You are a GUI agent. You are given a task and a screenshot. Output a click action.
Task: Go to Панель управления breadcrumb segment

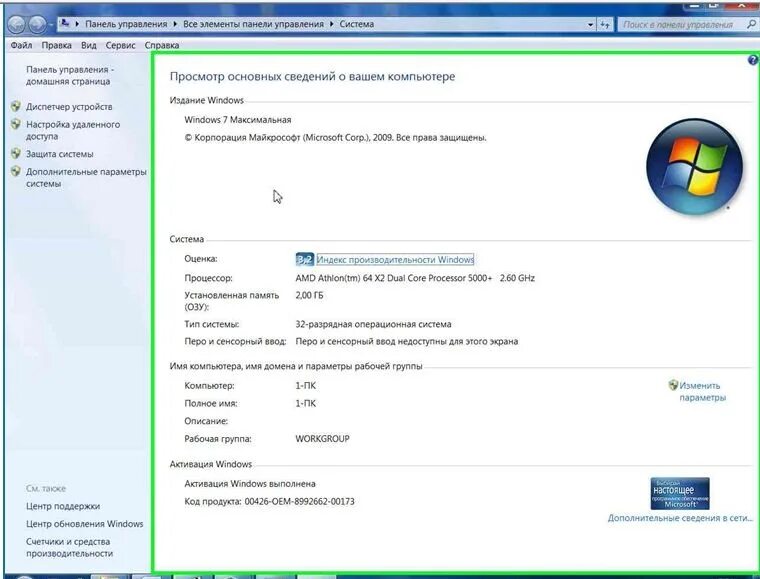click(126, 24)
